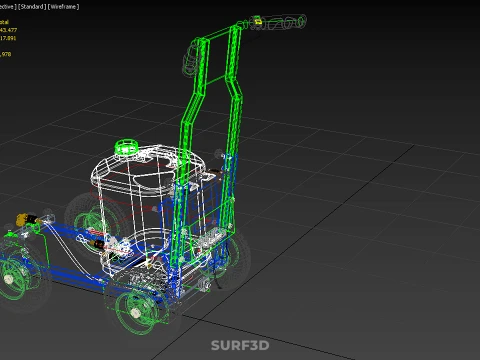
Task: Open the cut-off Perspective viewport label menu
Action: pos(7,6)
